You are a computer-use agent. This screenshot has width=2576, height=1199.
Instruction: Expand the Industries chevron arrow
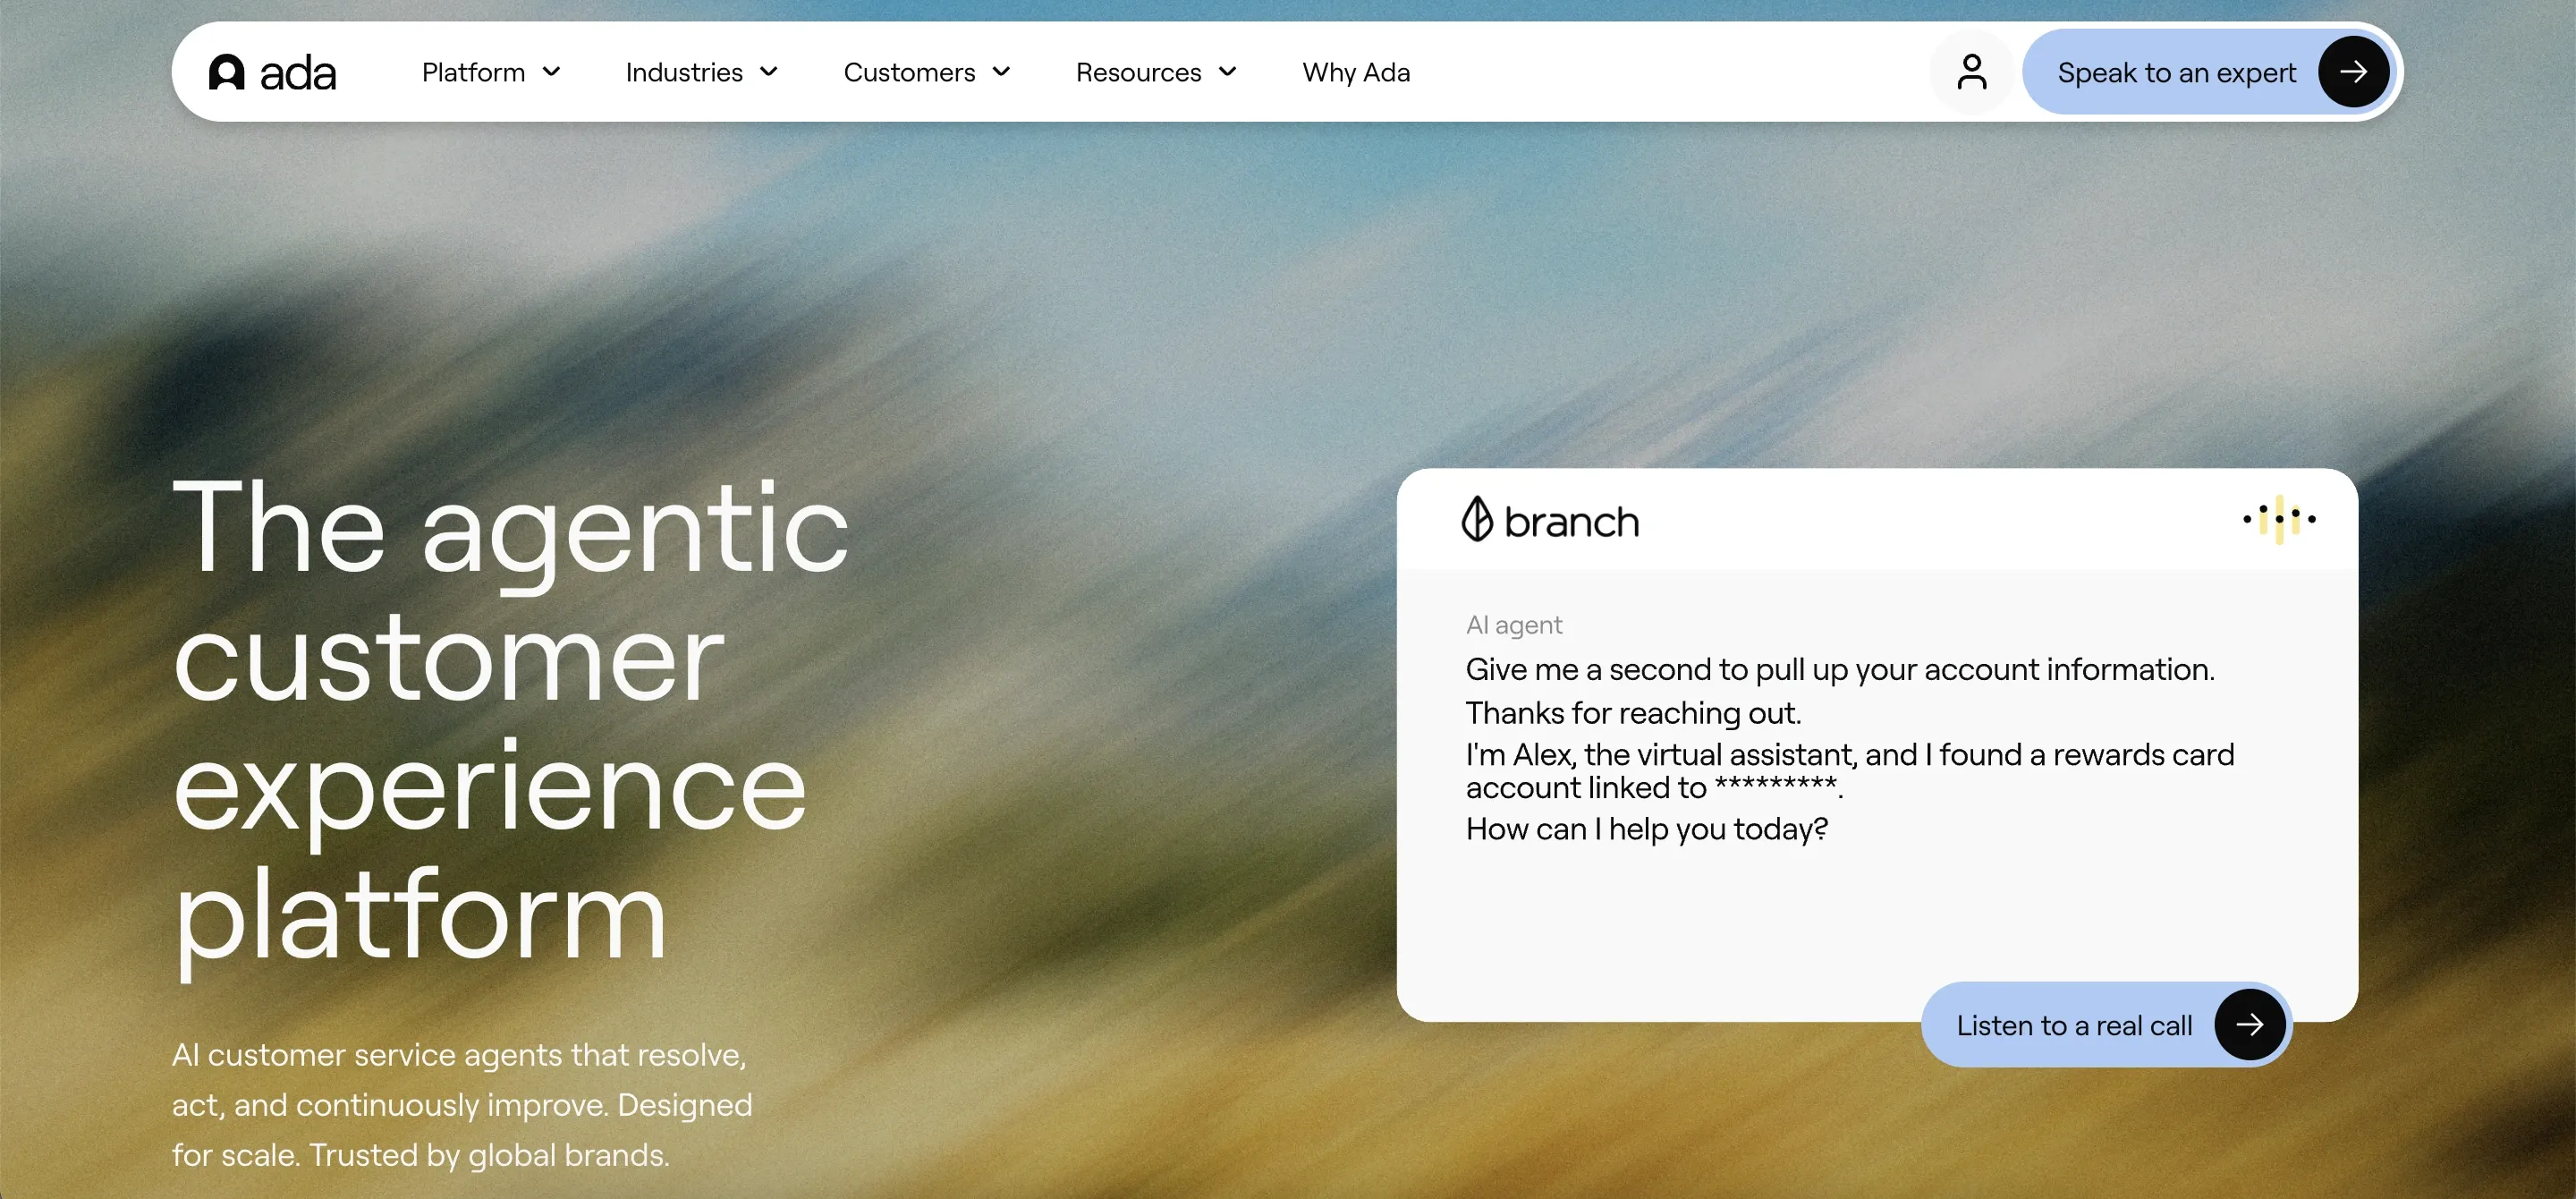tap(769, 72)
